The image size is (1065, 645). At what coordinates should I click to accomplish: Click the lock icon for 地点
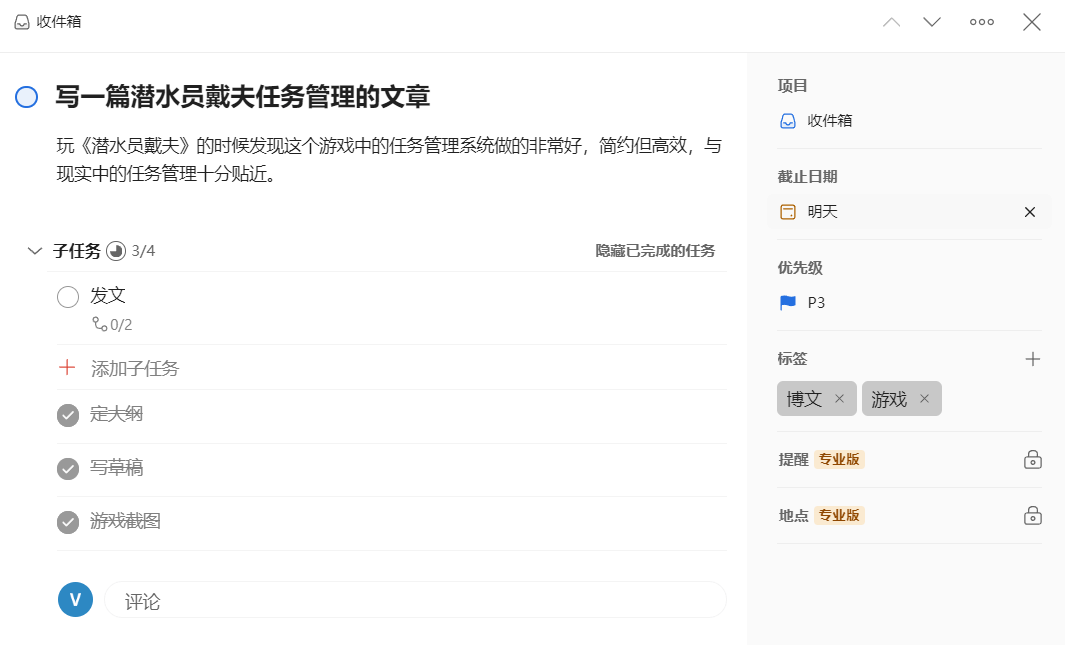pyautogui.click(x=1032, y=516)
